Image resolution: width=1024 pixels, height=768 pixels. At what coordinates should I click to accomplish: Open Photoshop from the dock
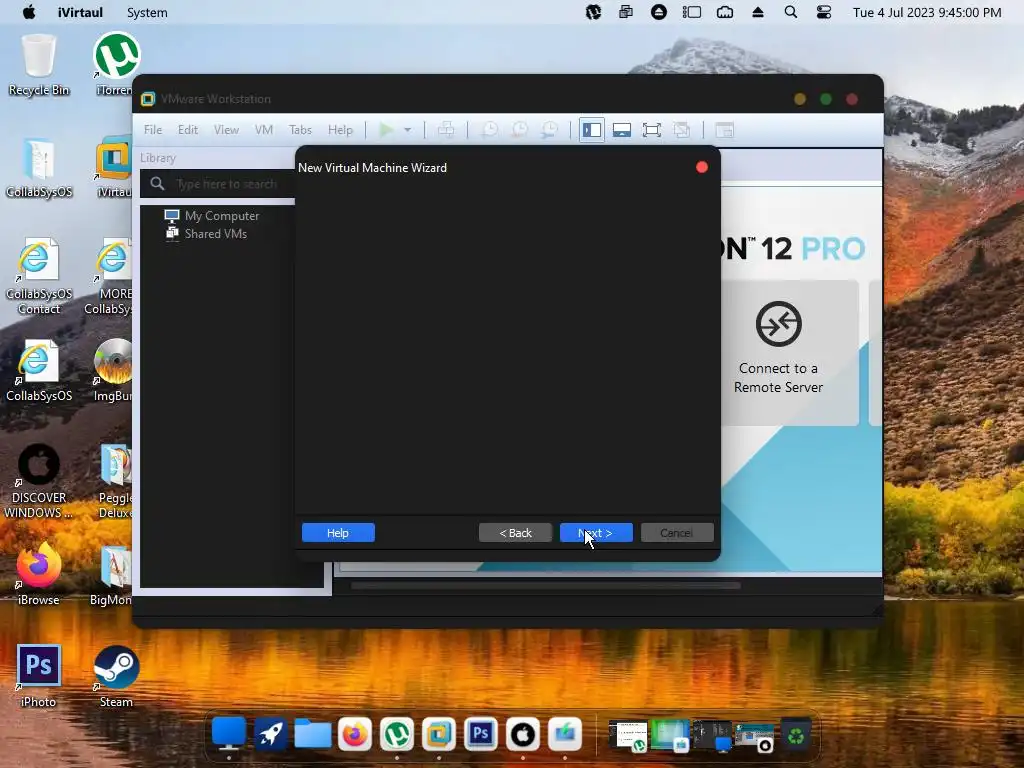pos(481,735)
